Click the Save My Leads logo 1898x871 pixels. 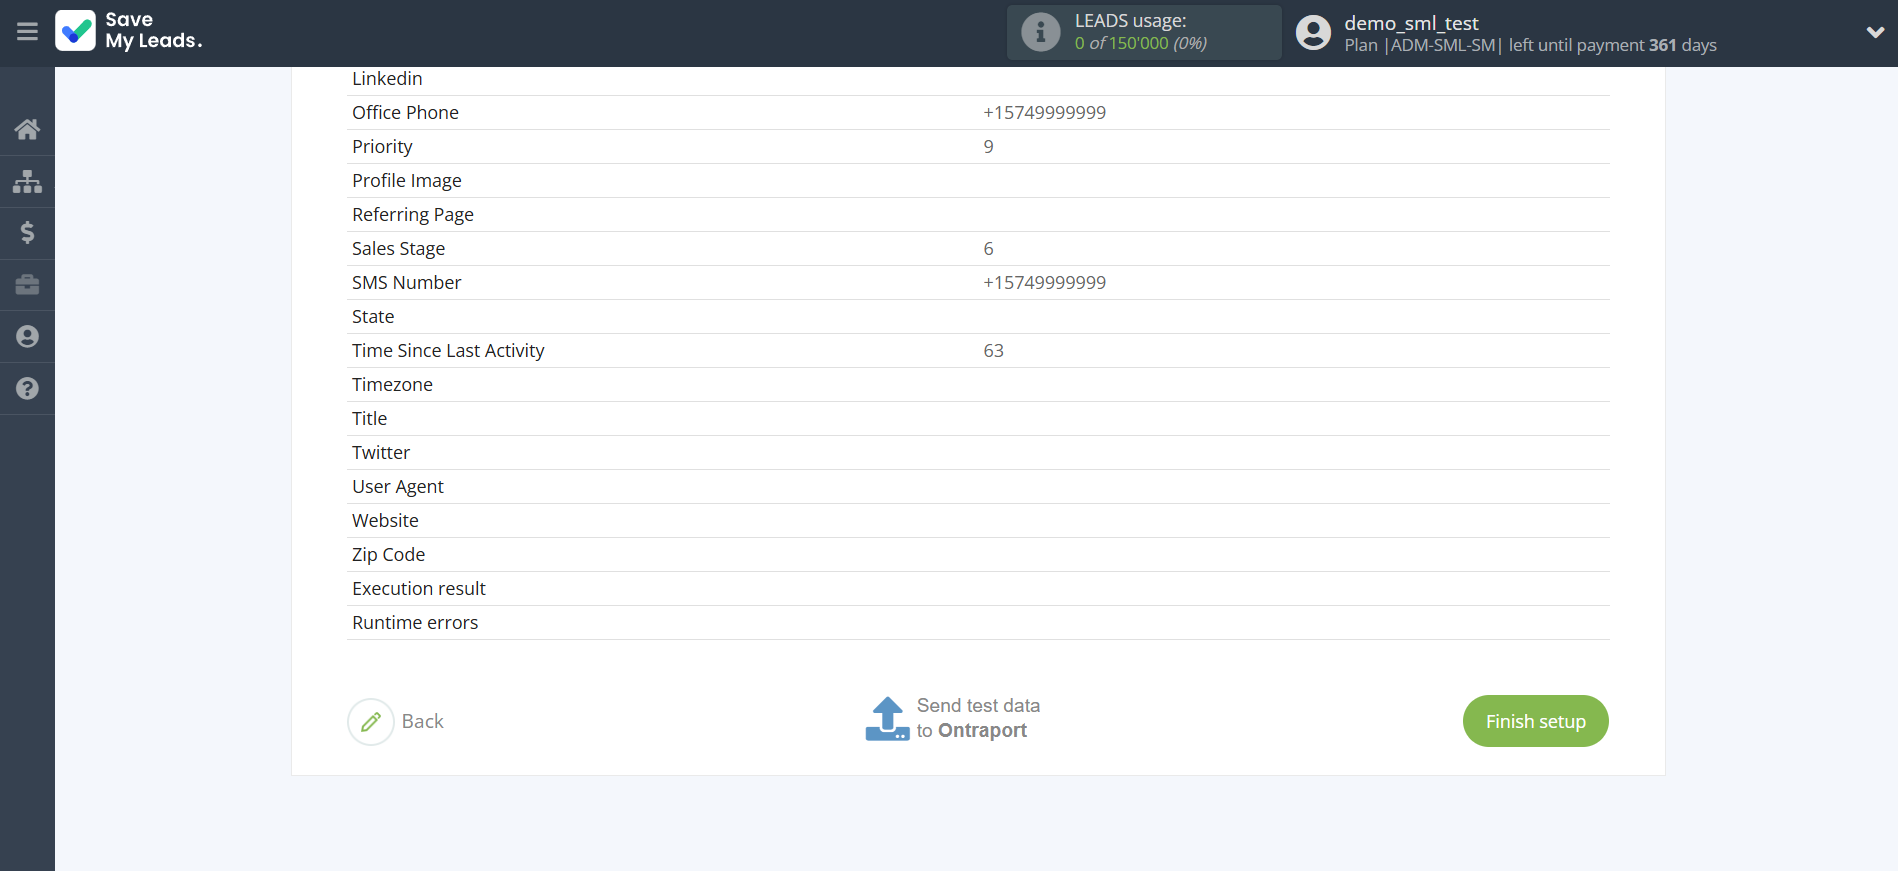click(x=129, y=31)
